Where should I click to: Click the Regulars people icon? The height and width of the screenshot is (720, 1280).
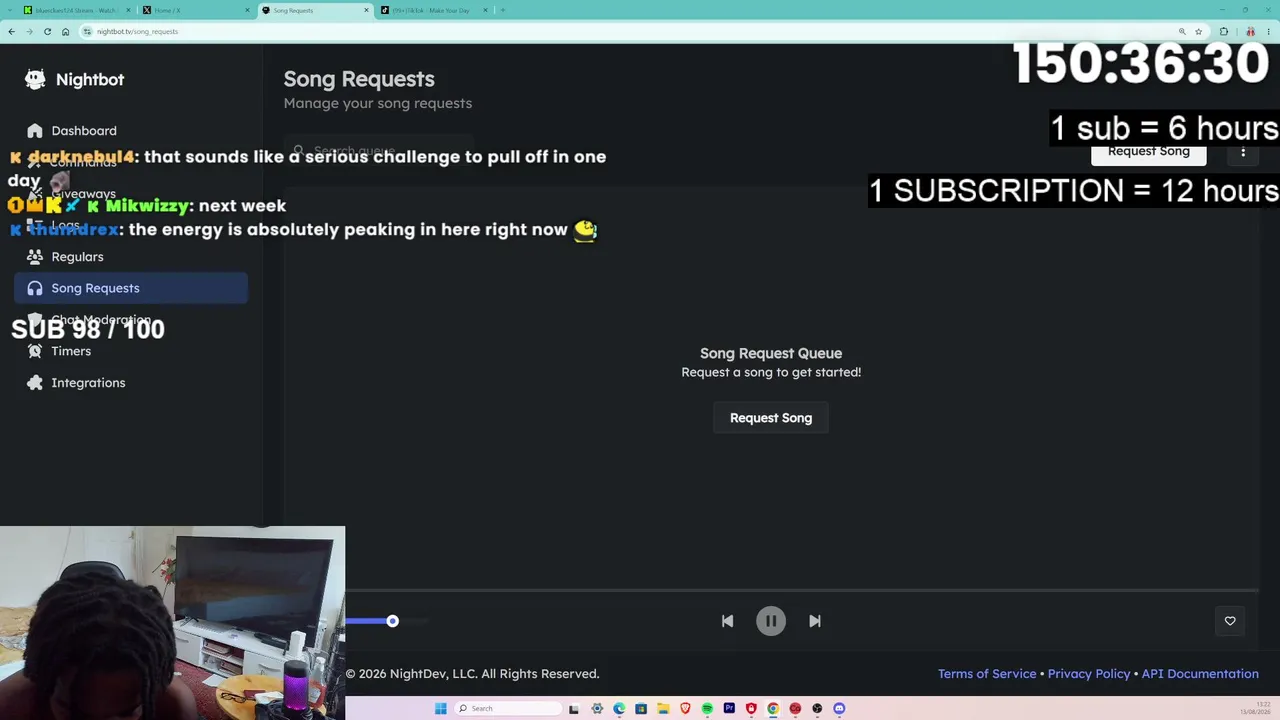35,257
